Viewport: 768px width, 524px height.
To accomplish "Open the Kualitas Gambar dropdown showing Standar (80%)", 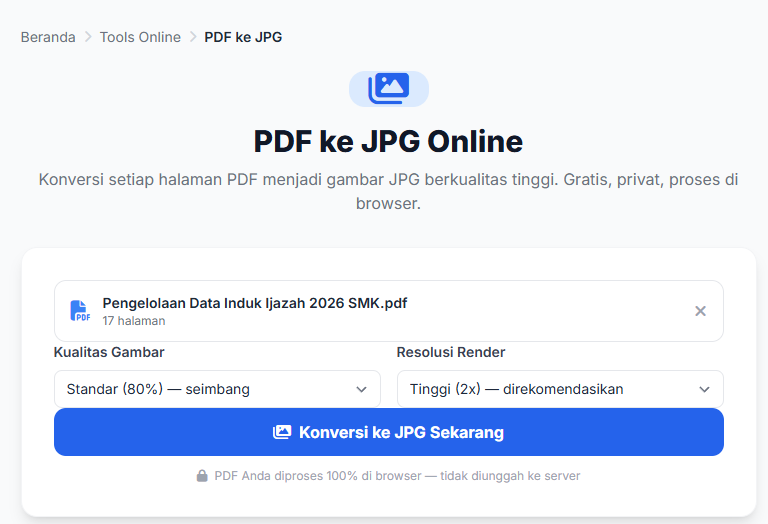I will pos(217,389).
